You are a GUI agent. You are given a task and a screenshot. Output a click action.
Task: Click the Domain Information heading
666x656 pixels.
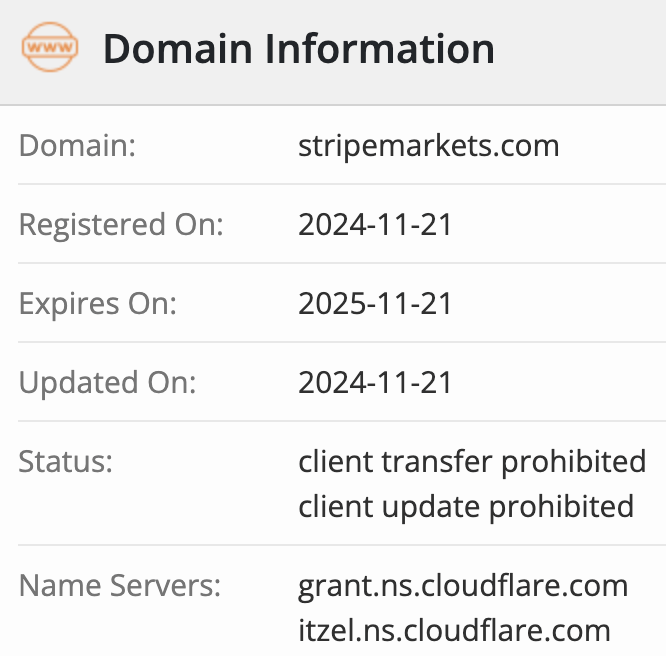click(298, 48)
